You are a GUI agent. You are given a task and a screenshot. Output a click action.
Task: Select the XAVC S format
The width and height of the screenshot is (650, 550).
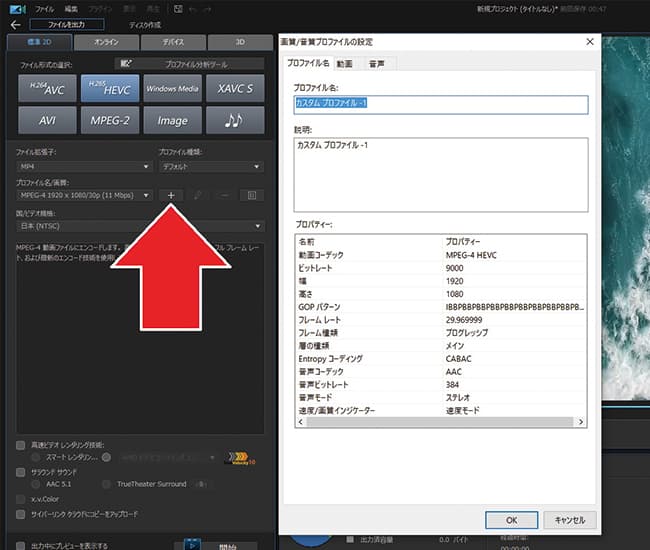pyautogui.click(x=235, y=88)
